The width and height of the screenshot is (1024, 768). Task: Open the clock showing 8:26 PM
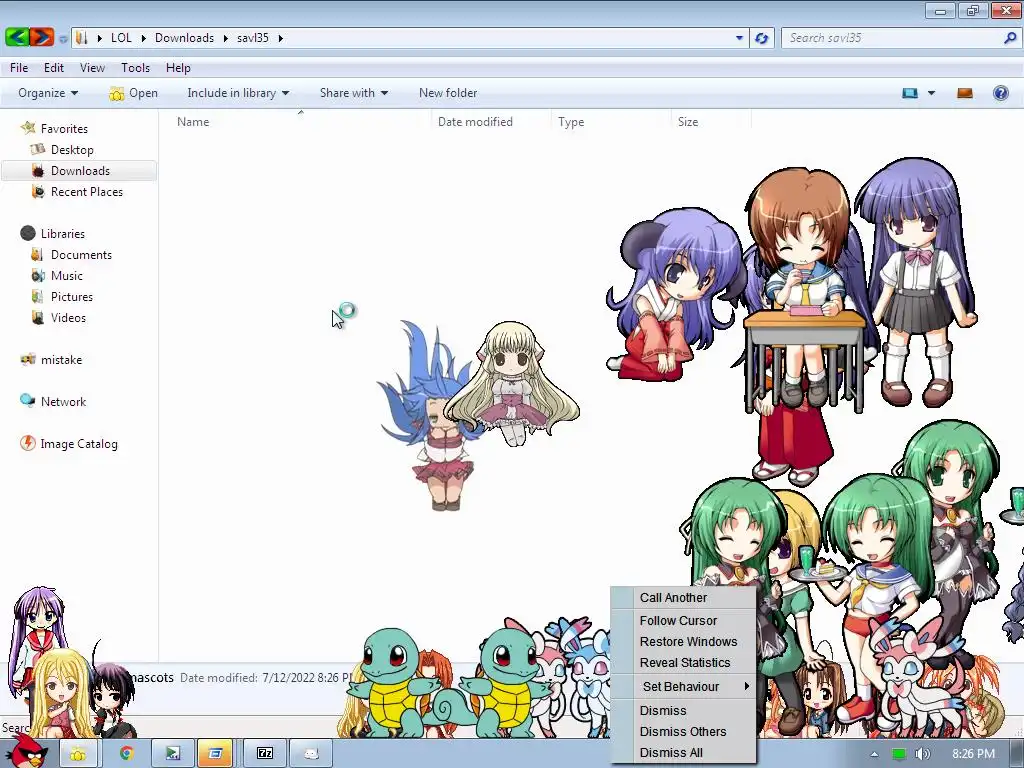pos(973,754)
